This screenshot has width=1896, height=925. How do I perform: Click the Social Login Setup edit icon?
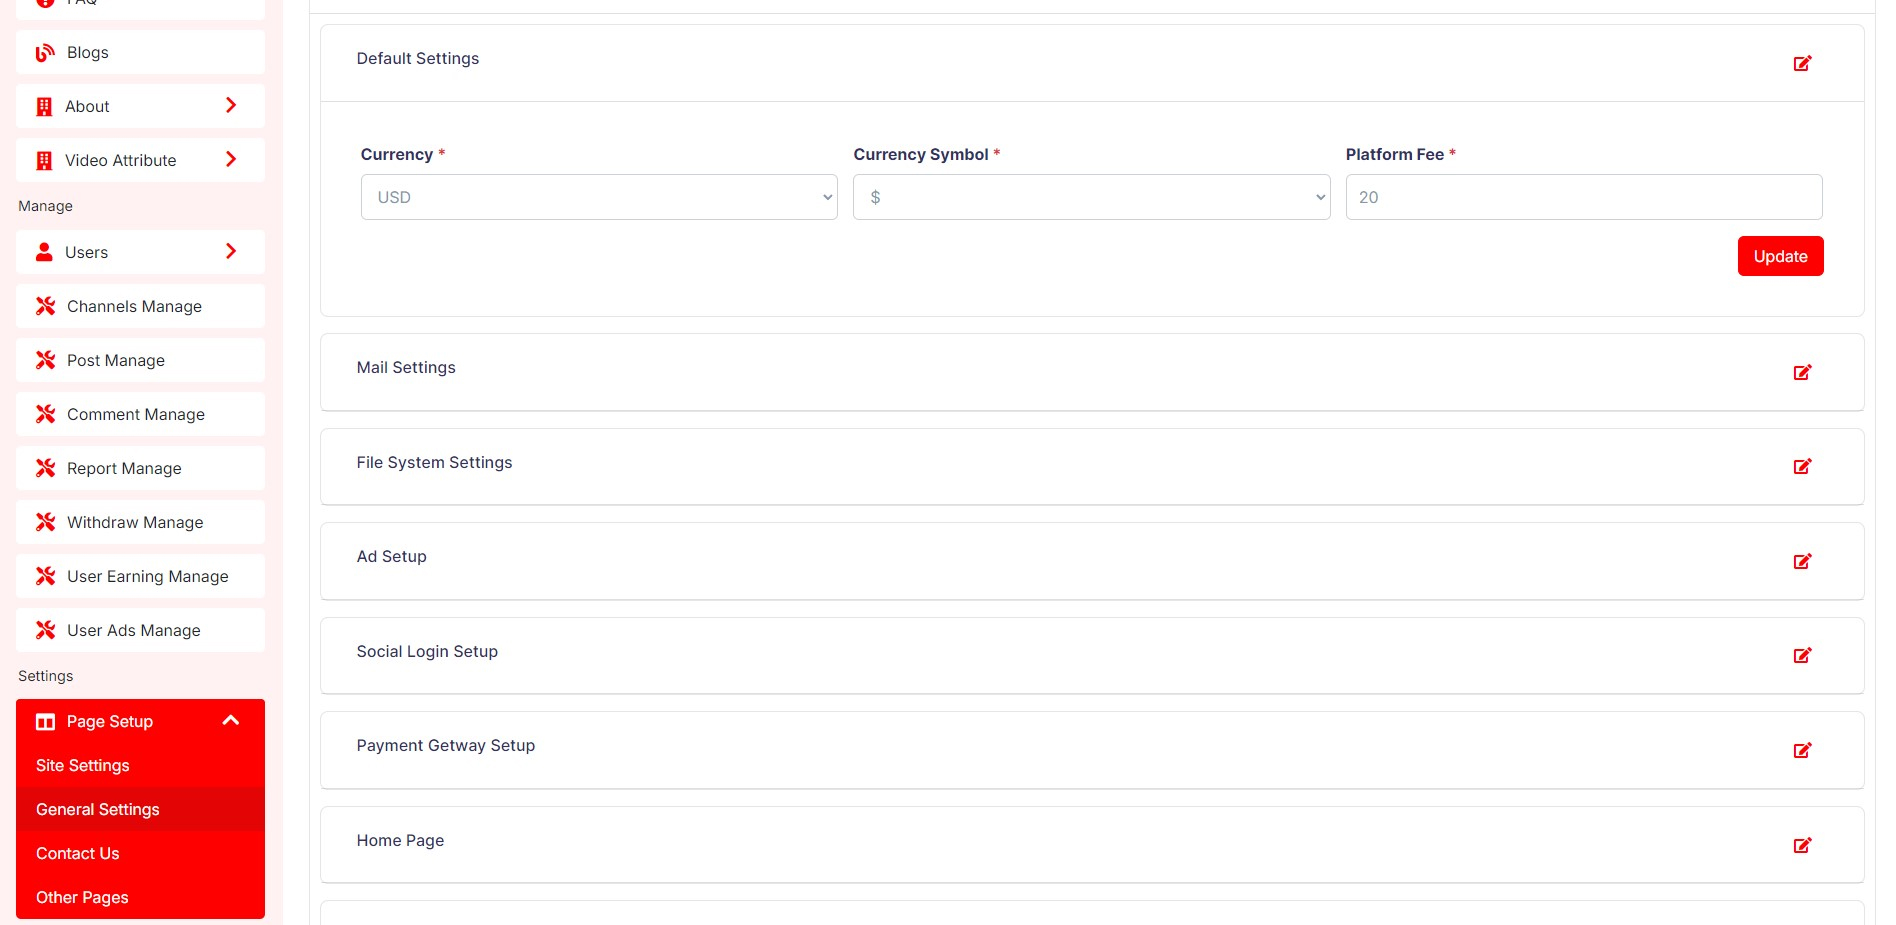point(1802,655)
